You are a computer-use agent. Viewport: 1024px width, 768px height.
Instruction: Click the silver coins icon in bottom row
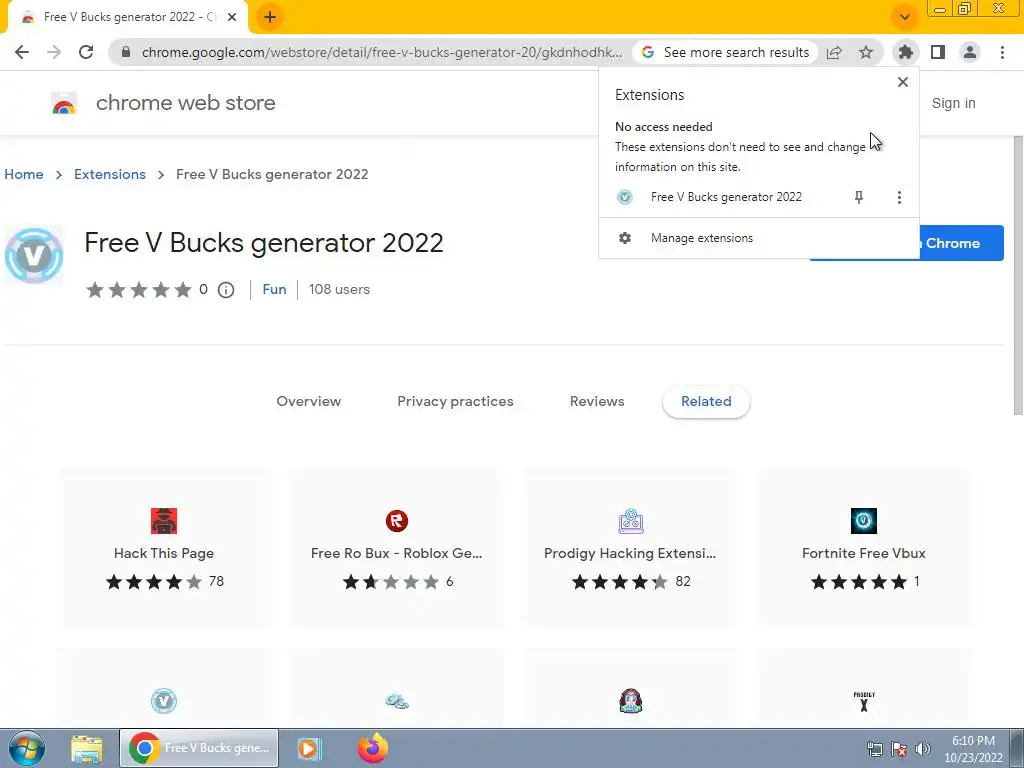(x=396, y=701)
